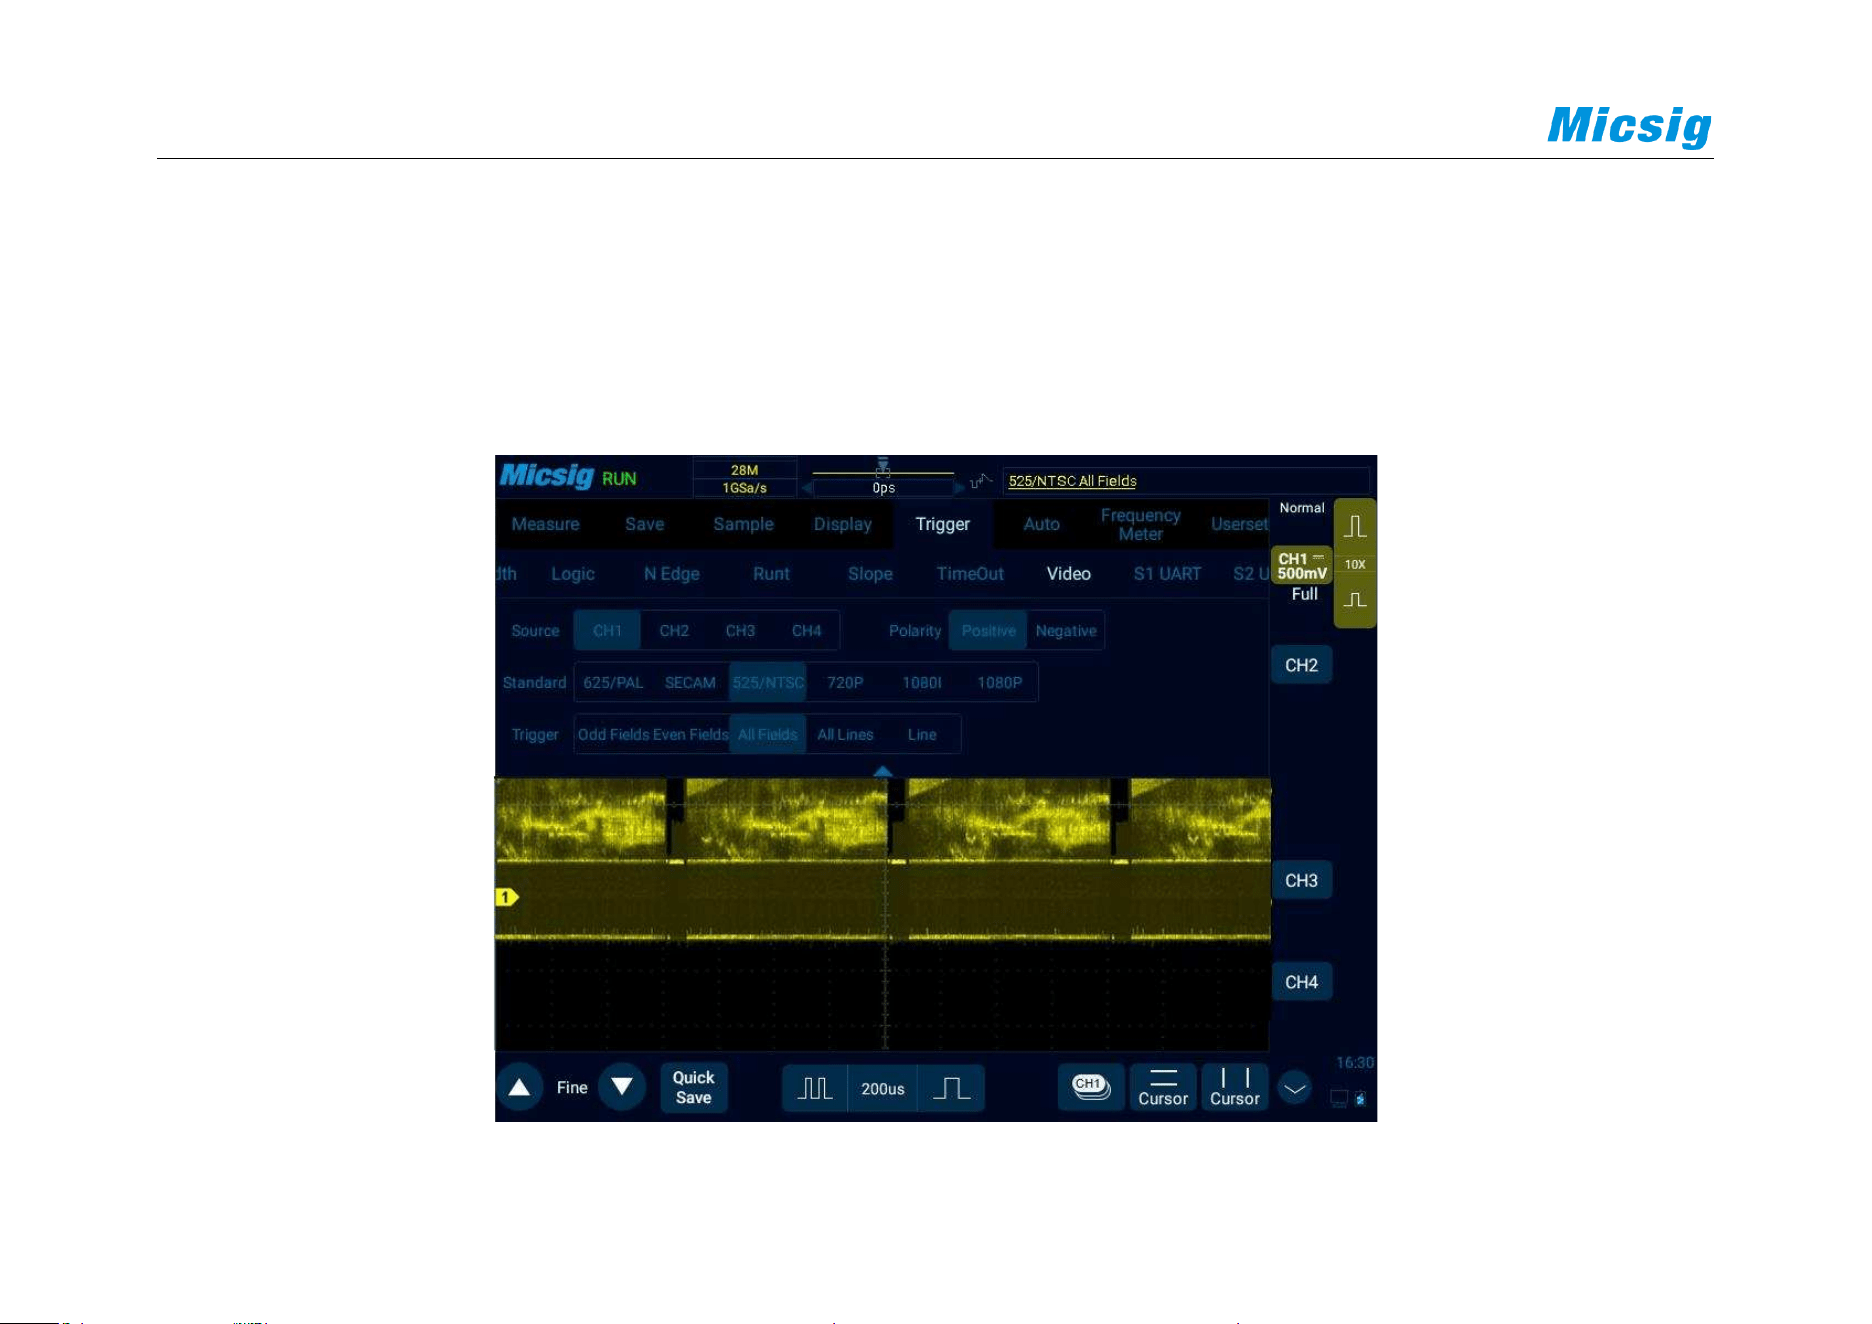Open the Auto tab
Screen dimensions: 1872x1324
(x=1041, y=524)
